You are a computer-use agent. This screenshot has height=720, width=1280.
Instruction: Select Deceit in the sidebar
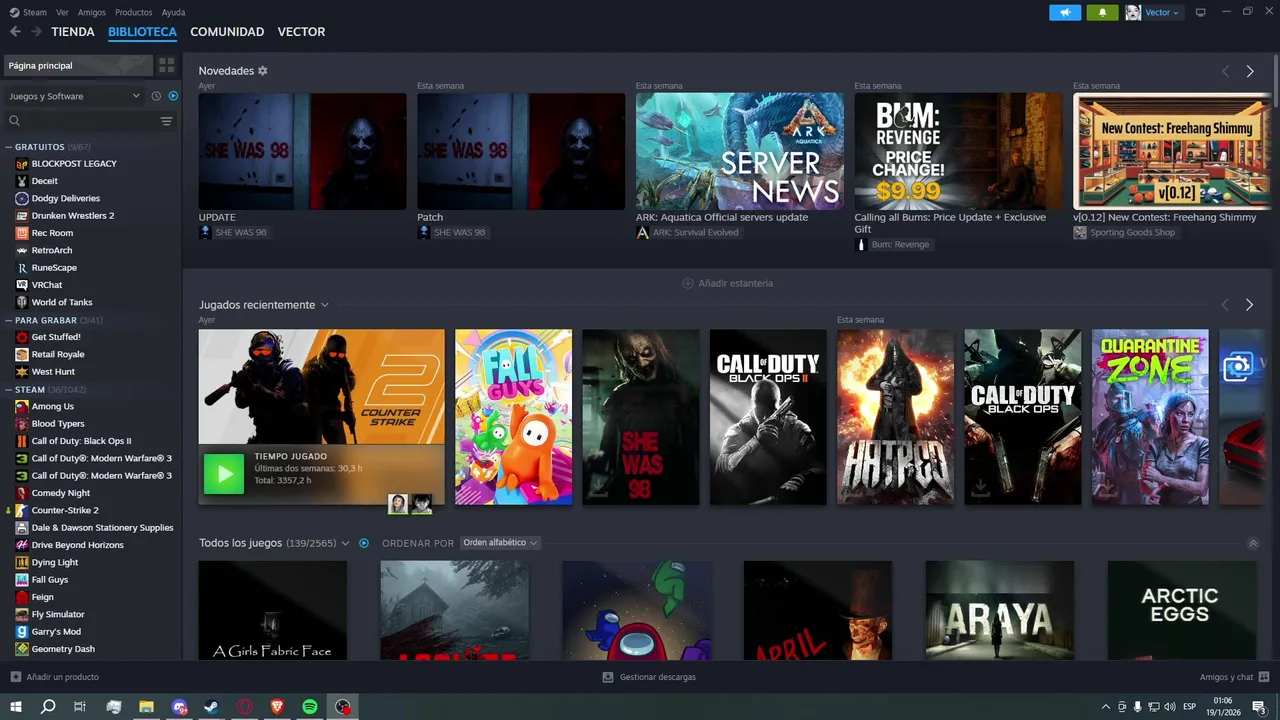point(44,181)
